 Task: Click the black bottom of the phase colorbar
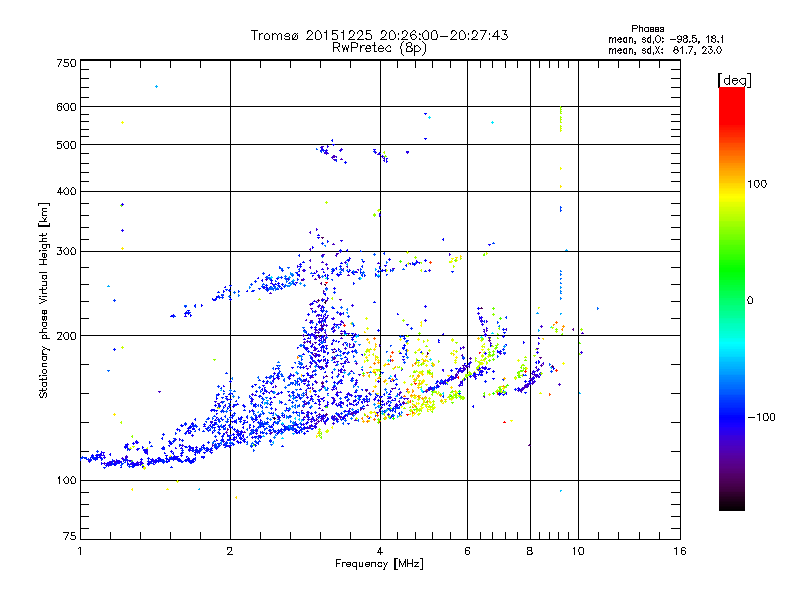tap(732, 503)
